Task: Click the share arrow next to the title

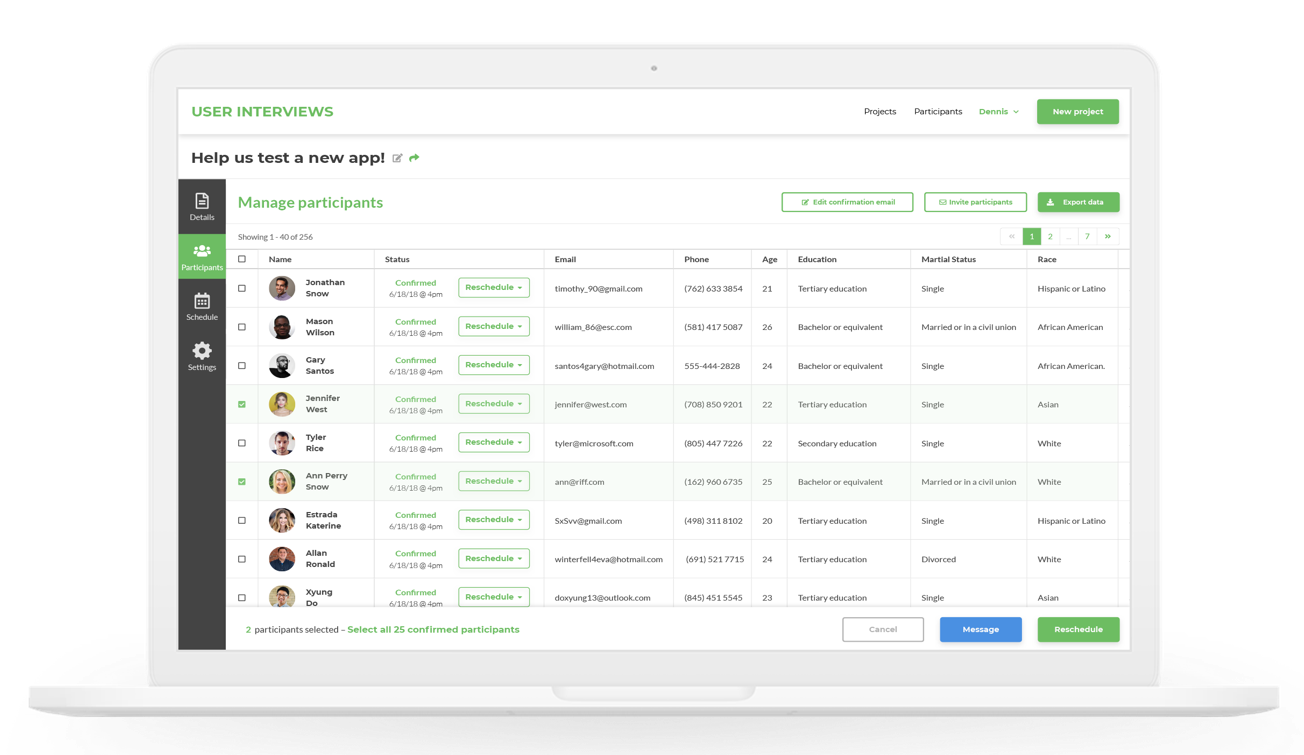Action: click(416, 158)
